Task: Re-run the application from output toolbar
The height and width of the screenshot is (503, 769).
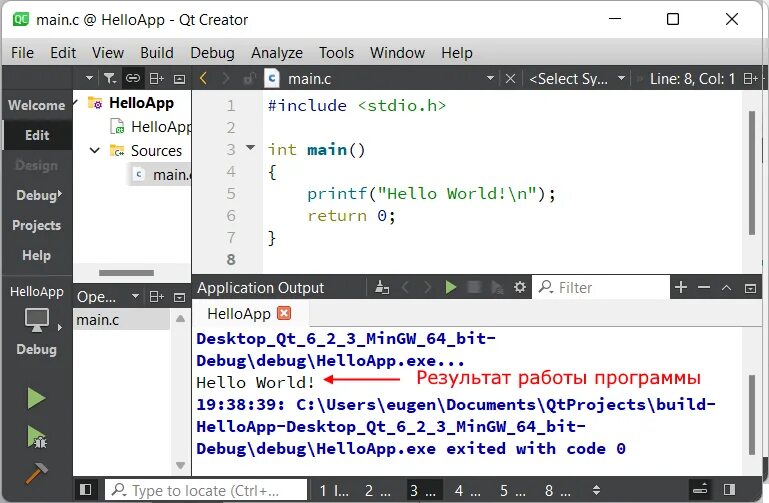Action: point(451,287)
